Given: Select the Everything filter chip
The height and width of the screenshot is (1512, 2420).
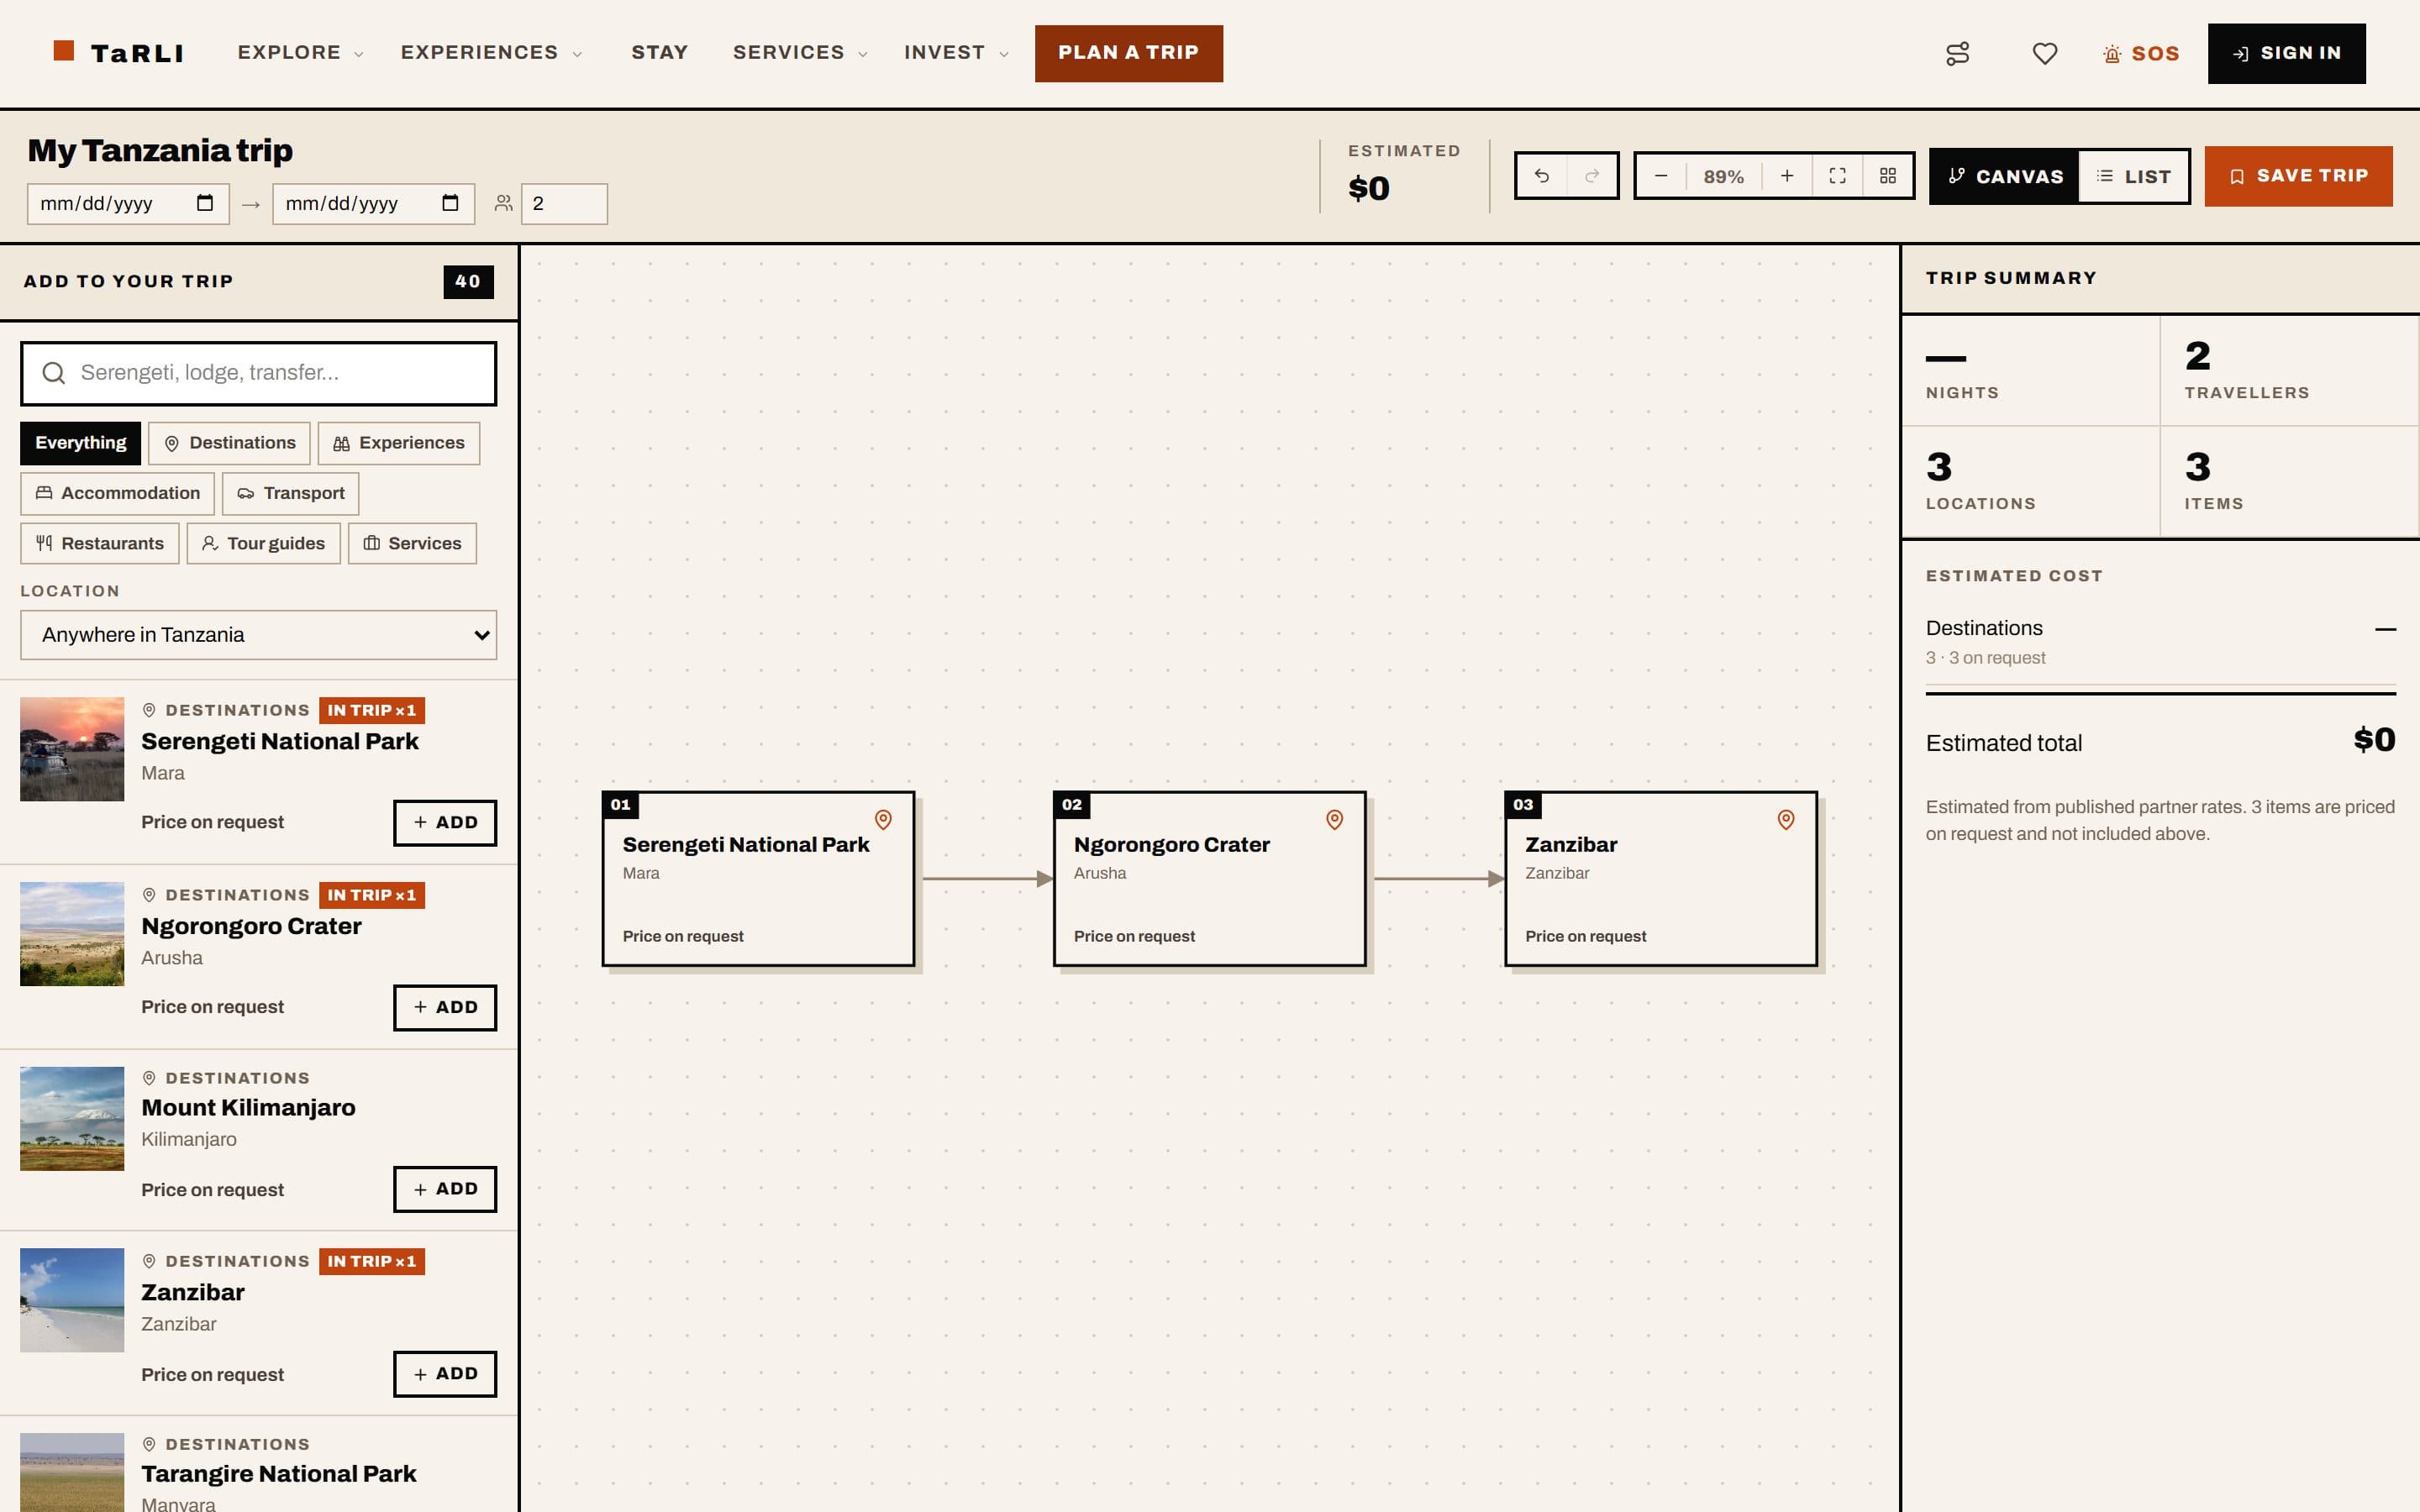Looking at the screenshot, I should pyautogui.click(x=81, y=443).
